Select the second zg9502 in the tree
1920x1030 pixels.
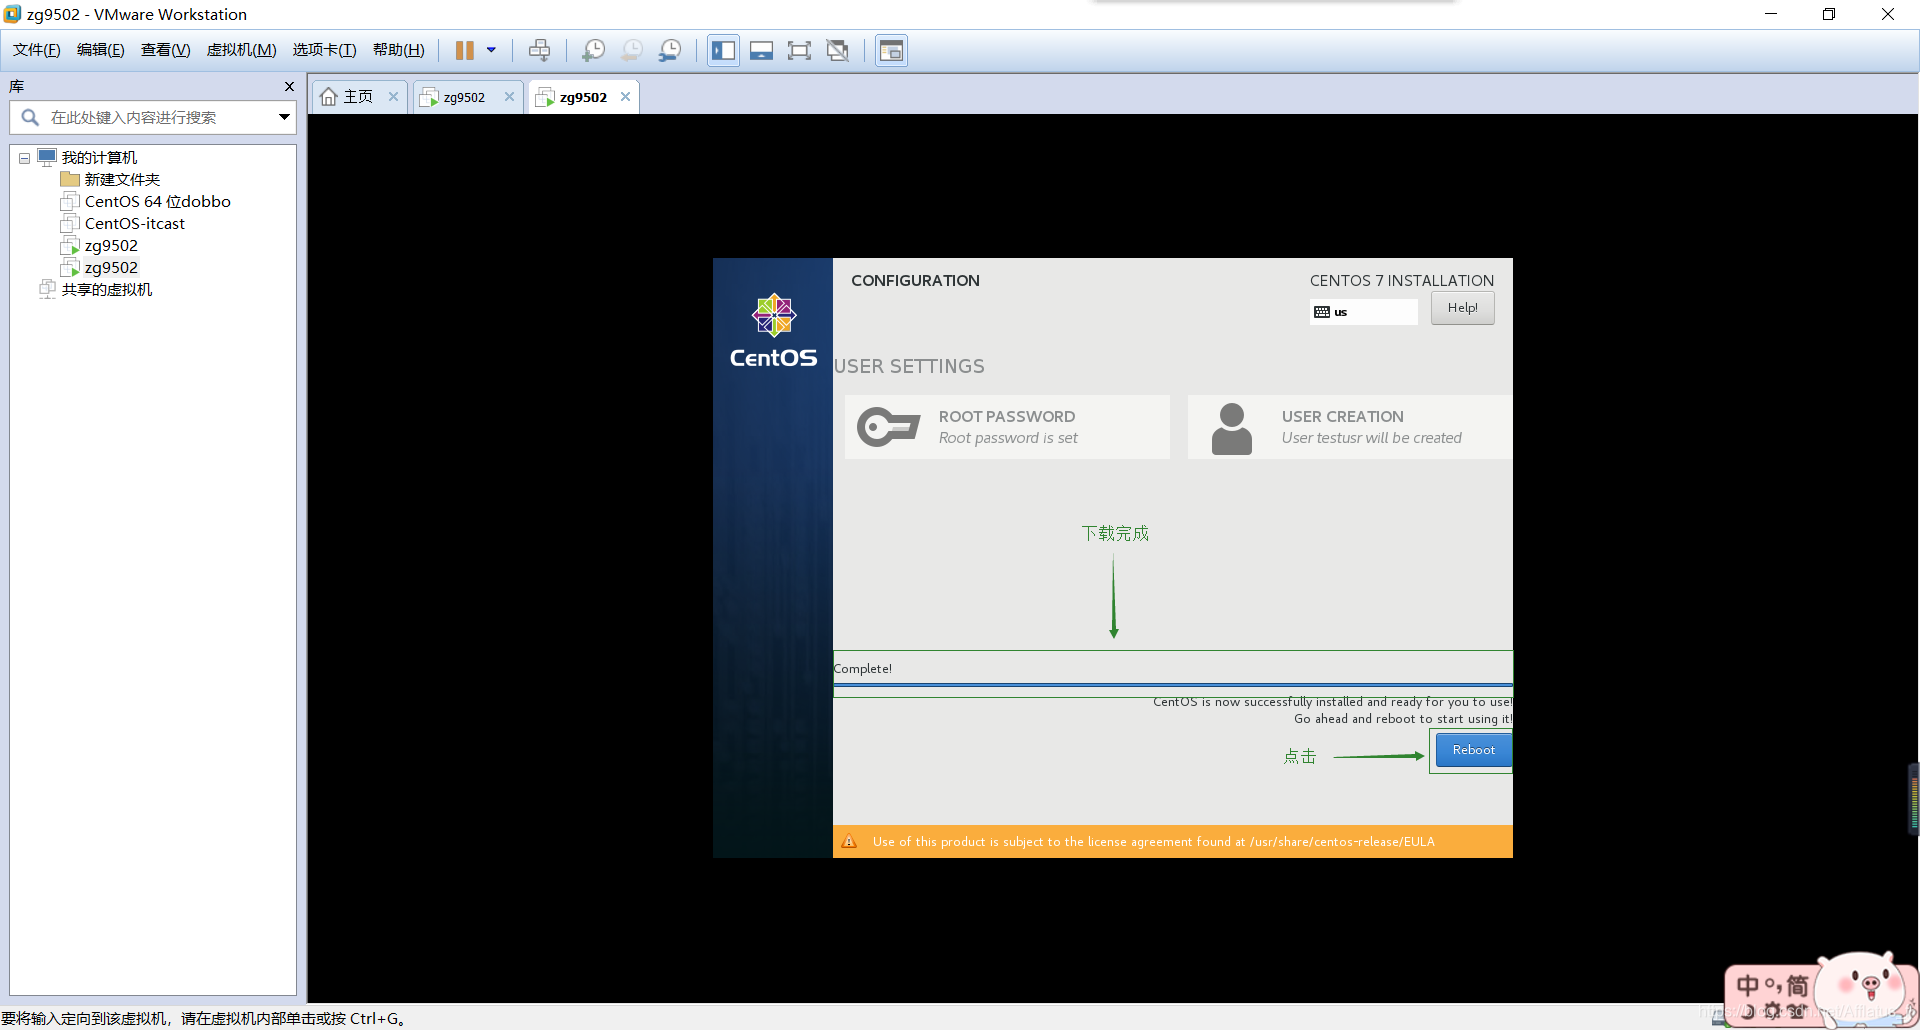111,268
